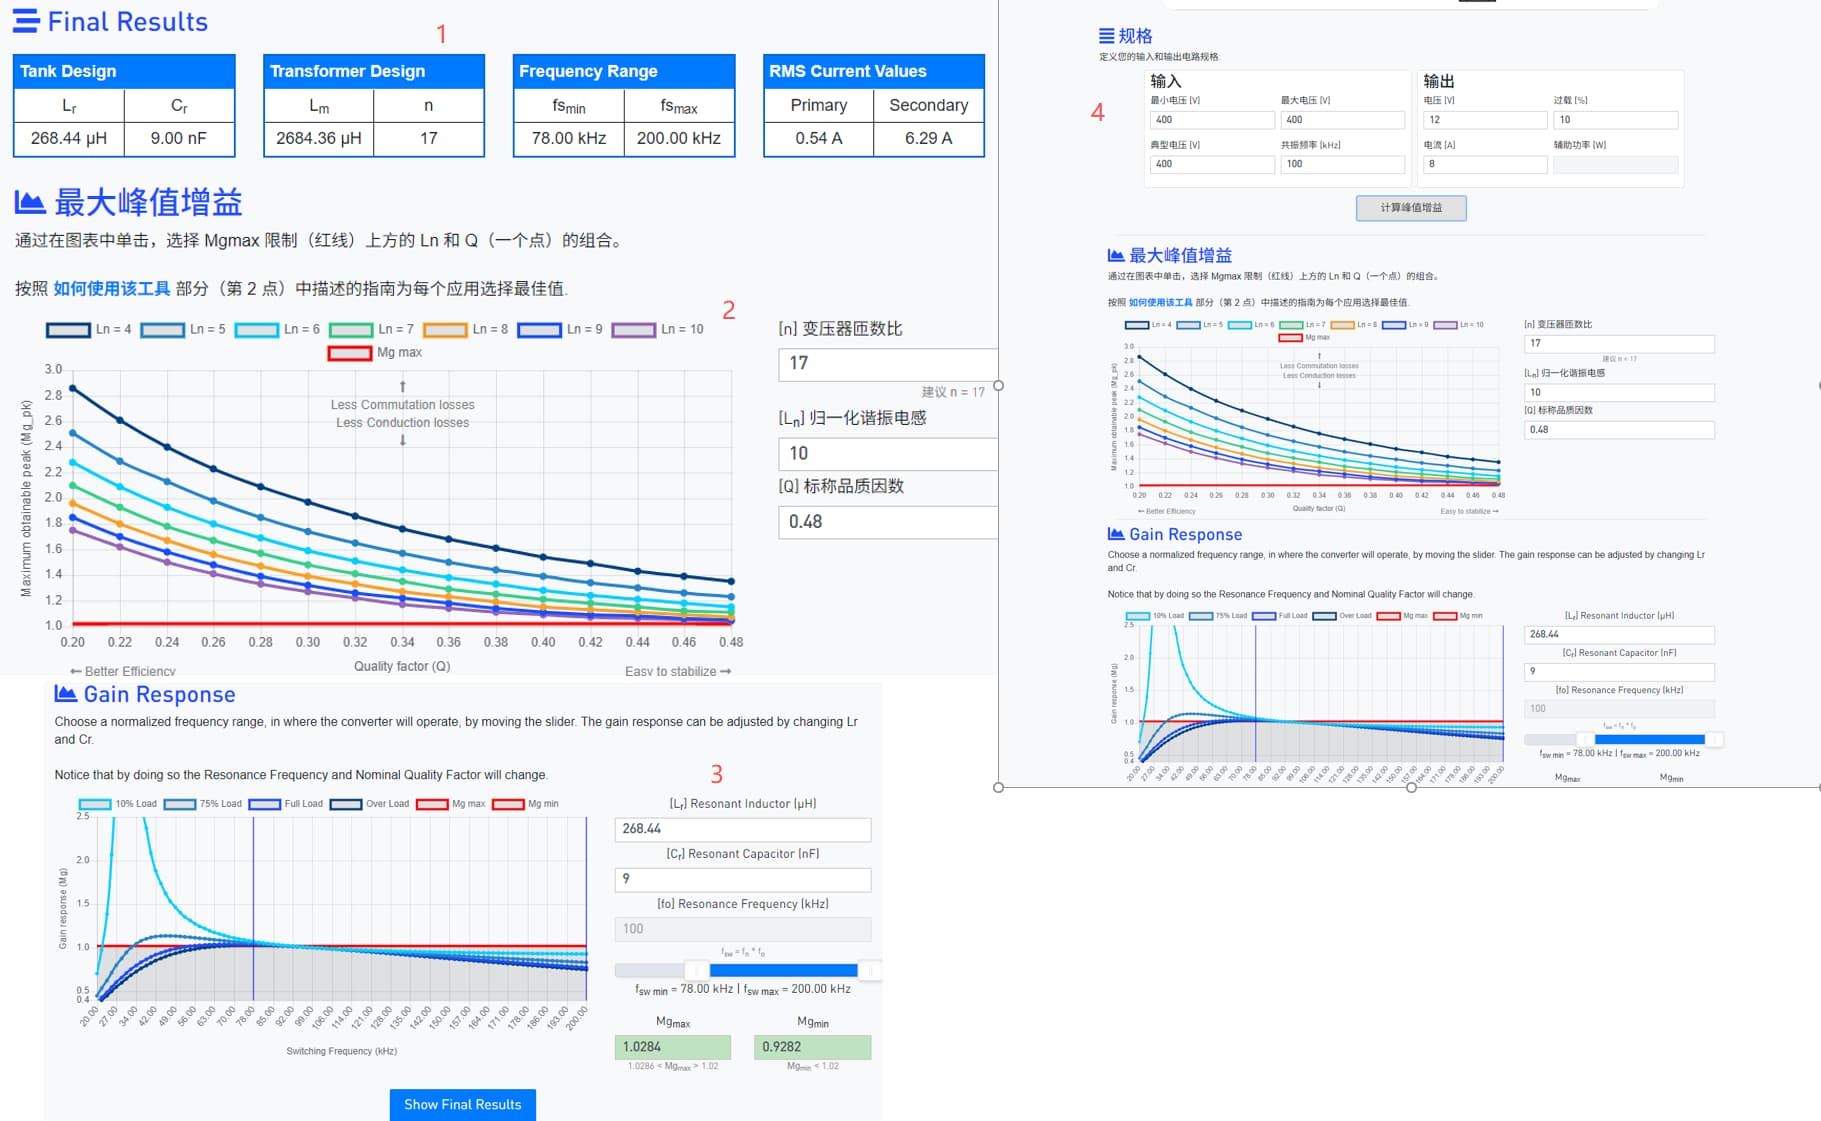Click chart icon beside small 最大峰值增益 heading
The width and height of the screenshot is (1821, 1121).
[1116, 255]
